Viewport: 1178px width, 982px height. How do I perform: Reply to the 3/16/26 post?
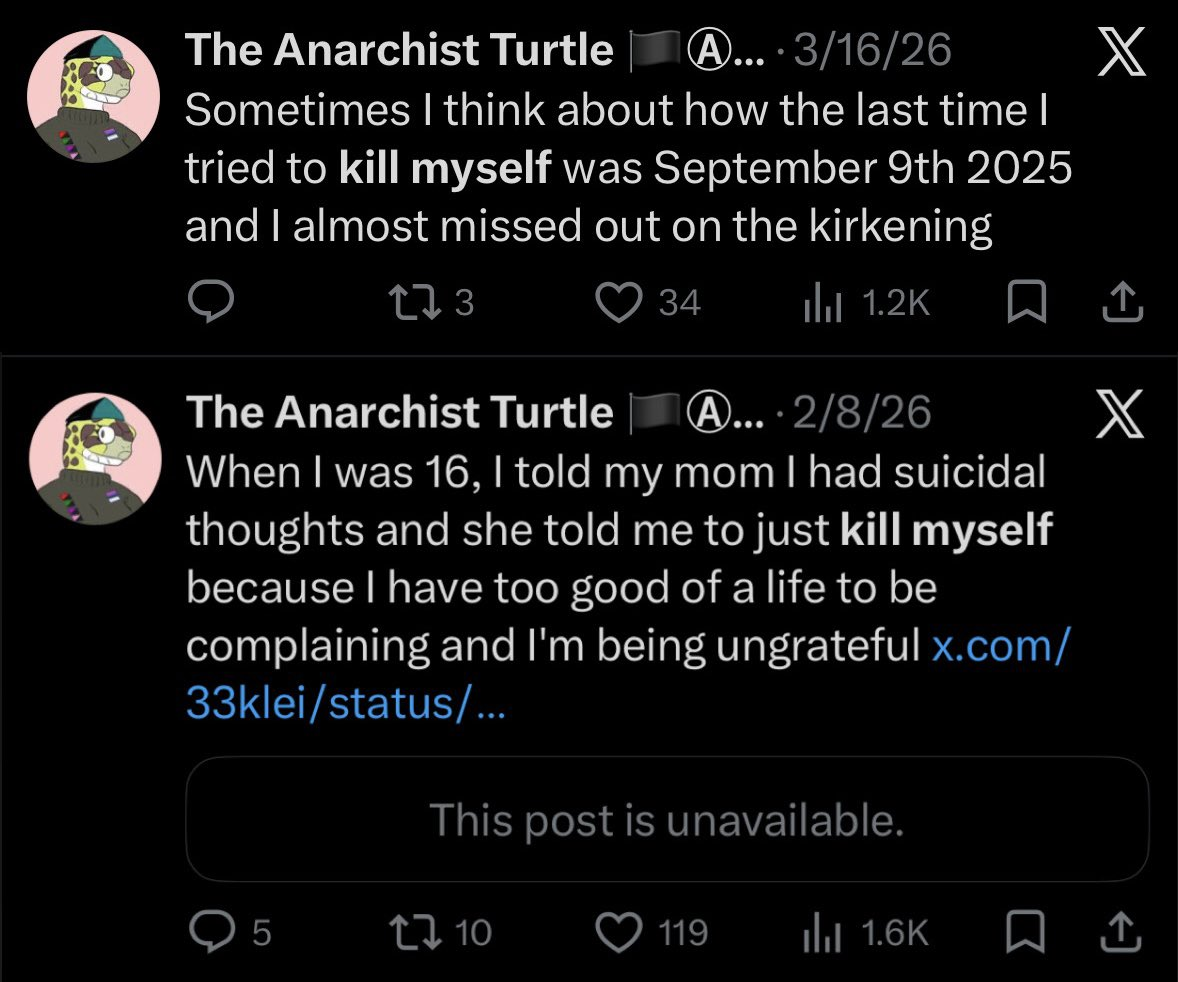pyautogui.click(x=209, y=302)
